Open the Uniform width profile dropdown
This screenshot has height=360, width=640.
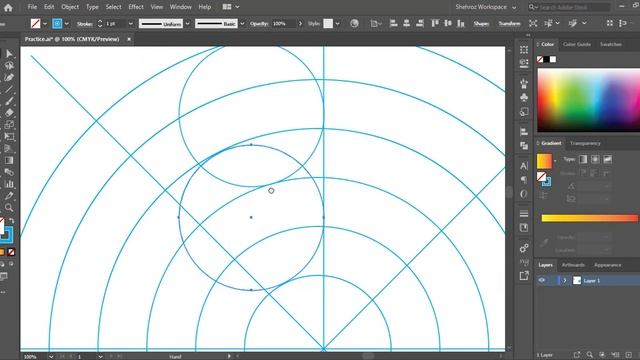point(187,24)
